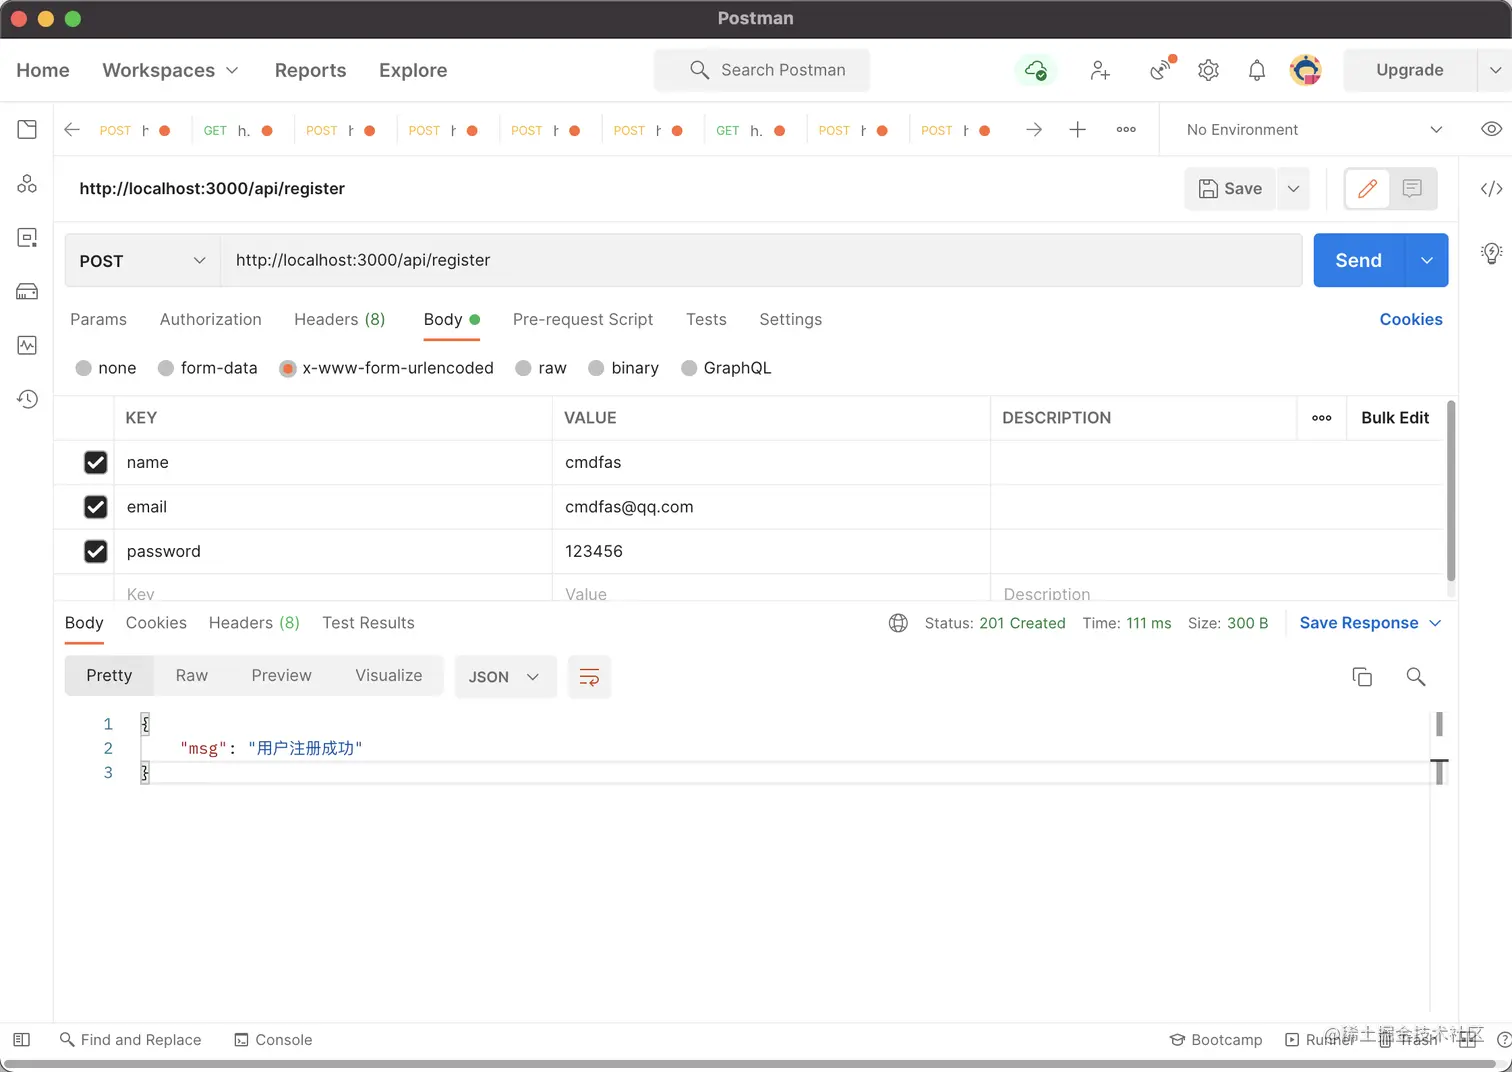This screenshot has width=1512, height=1072.
Task: Open the No Environment dropdown
Action: (x=1313, y=130)
